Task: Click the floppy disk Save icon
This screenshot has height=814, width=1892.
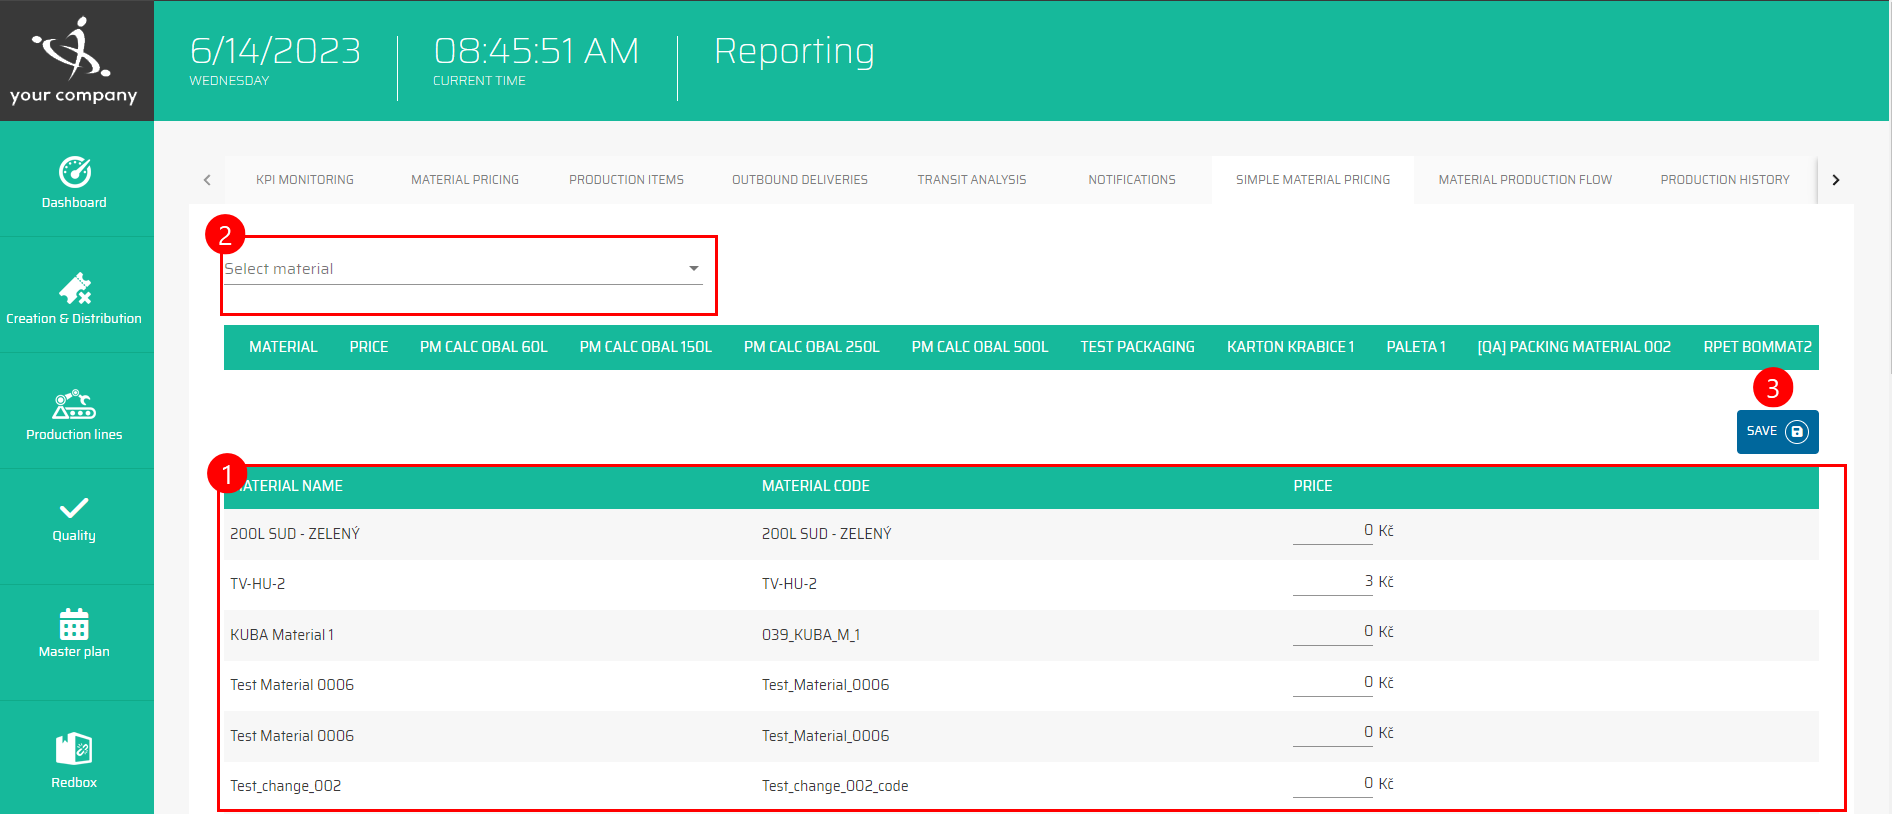Action: pos(1796,432)
